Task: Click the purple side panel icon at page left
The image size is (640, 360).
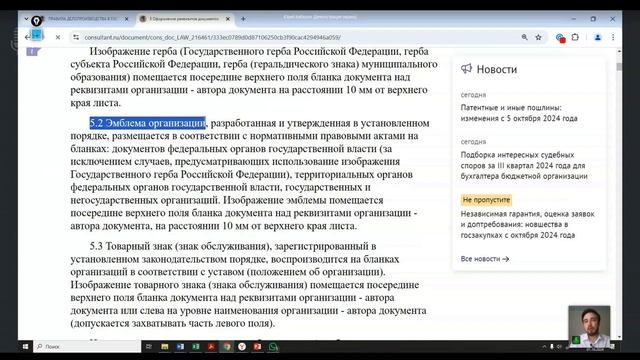Action: click(33, 51)
